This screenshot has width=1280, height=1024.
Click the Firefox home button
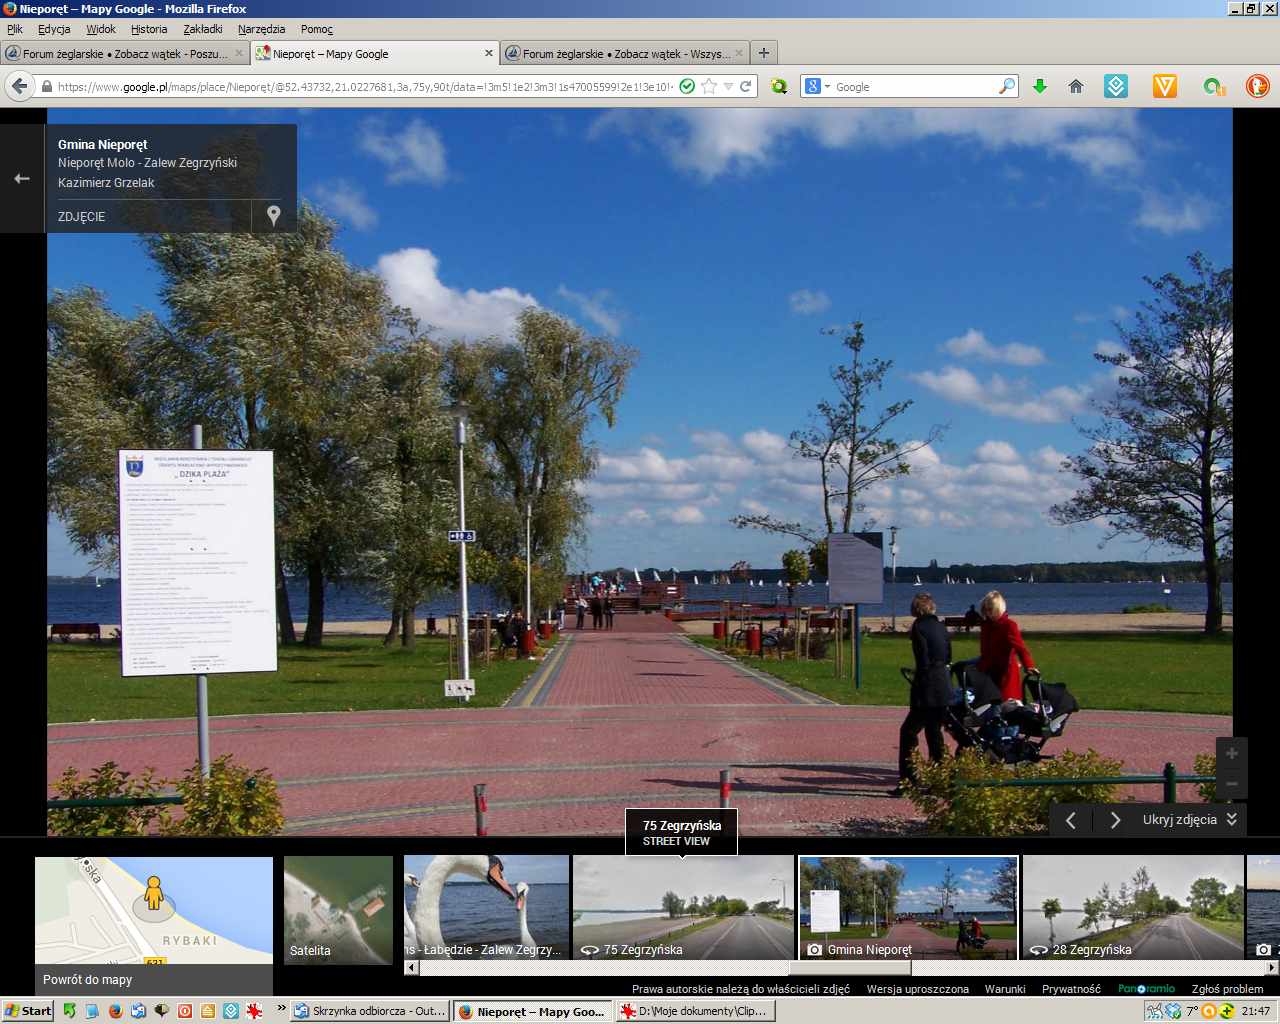click(x=1076, y=87)
